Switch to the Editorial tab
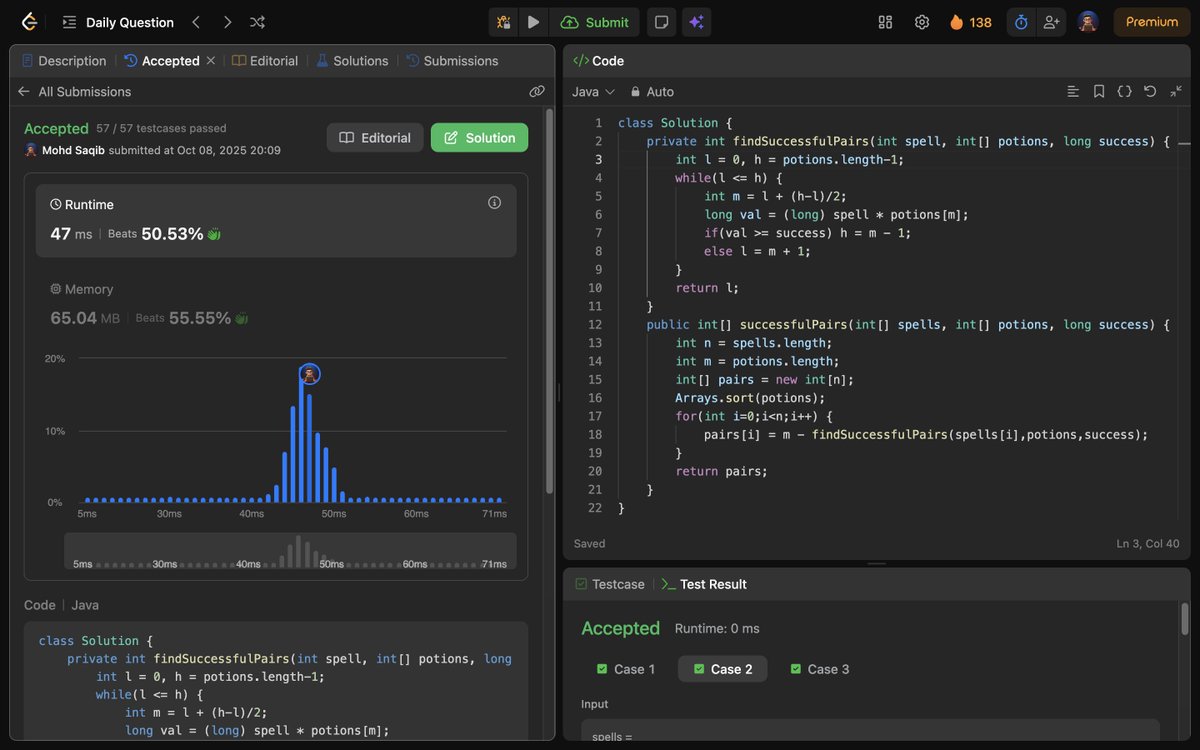This screenshot has width=1200, height=750. click(265, 61)
